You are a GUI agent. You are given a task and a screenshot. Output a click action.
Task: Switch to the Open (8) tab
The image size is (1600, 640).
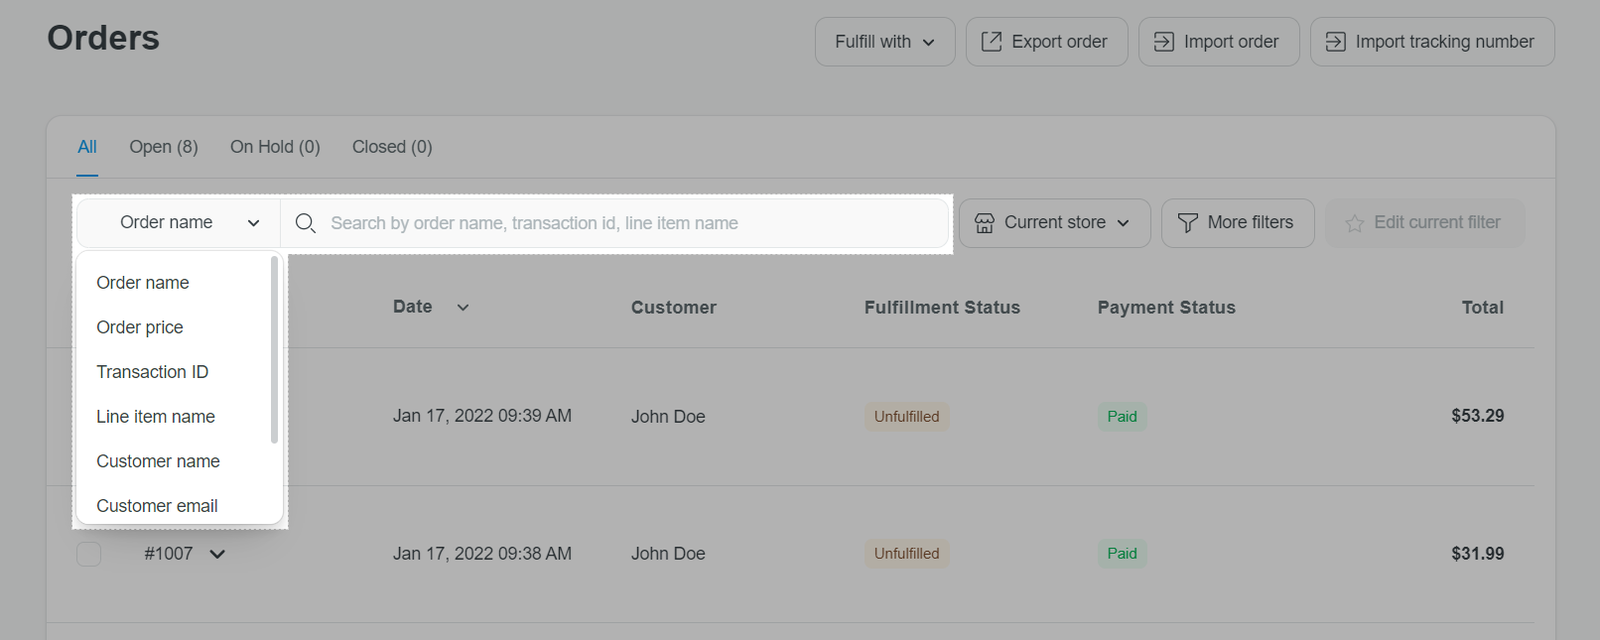164,147
